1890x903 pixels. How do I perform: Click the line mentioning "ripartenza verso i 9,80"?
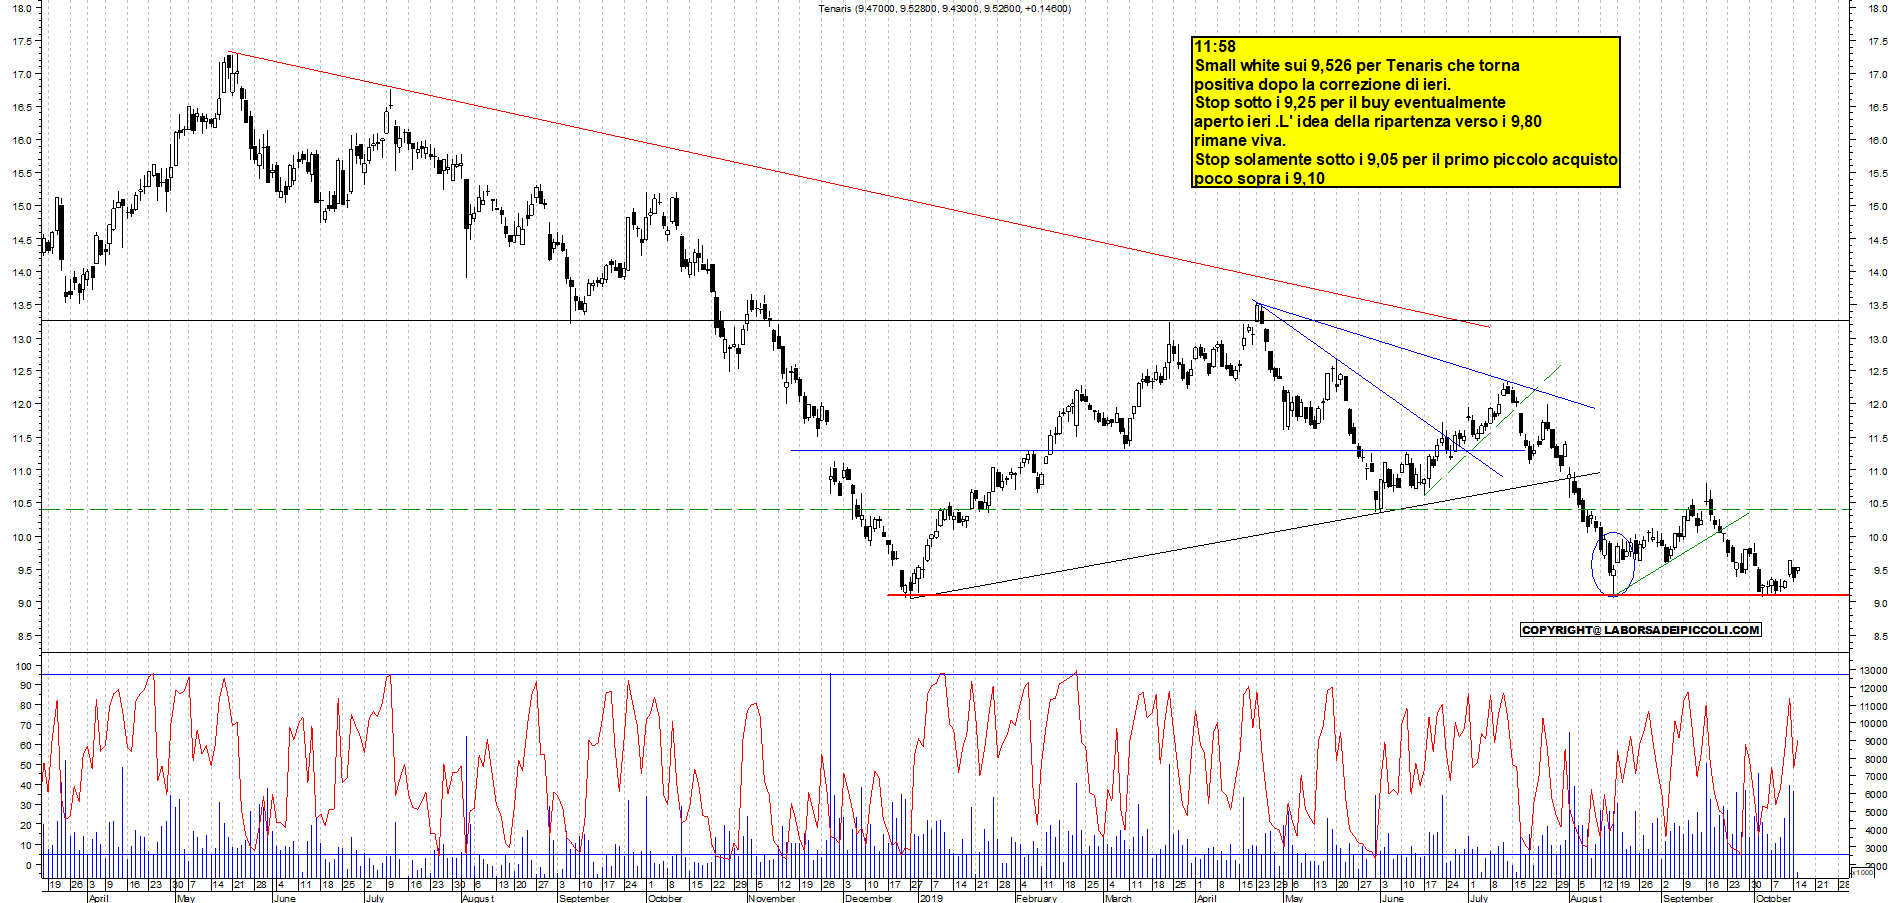click(1368, 122)
